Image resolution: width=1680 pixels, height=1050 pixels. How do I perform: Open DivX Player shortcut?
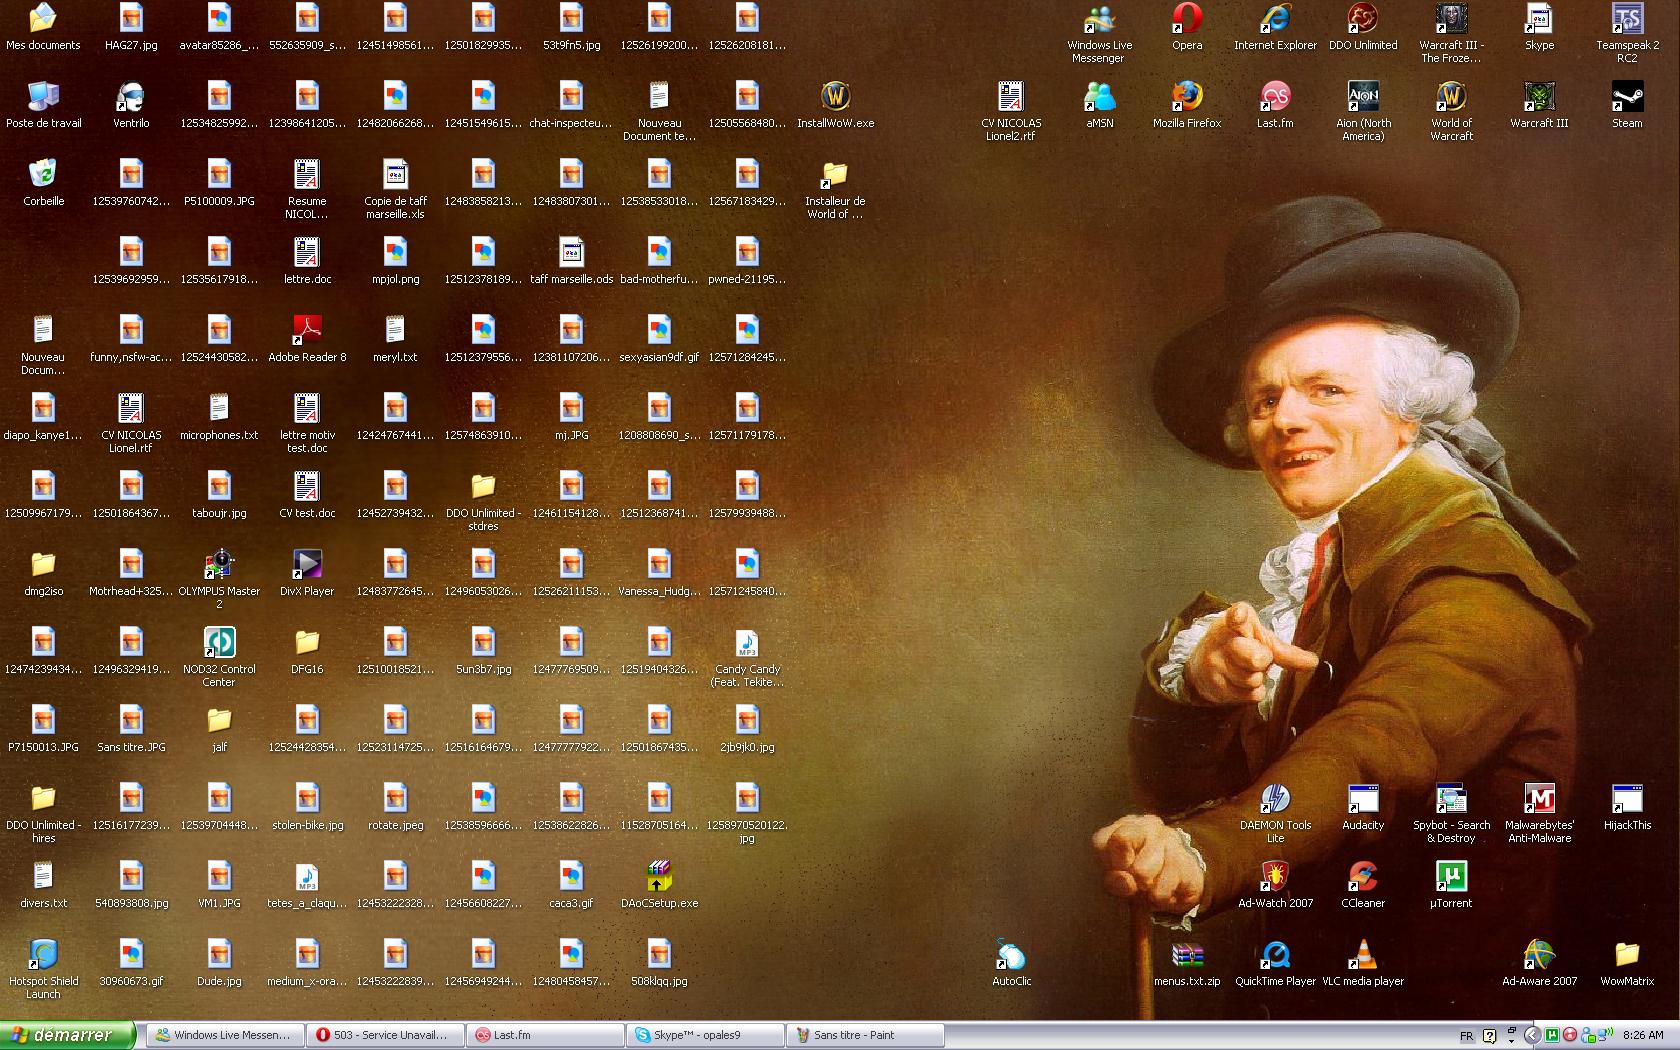[x=307, y=573]
